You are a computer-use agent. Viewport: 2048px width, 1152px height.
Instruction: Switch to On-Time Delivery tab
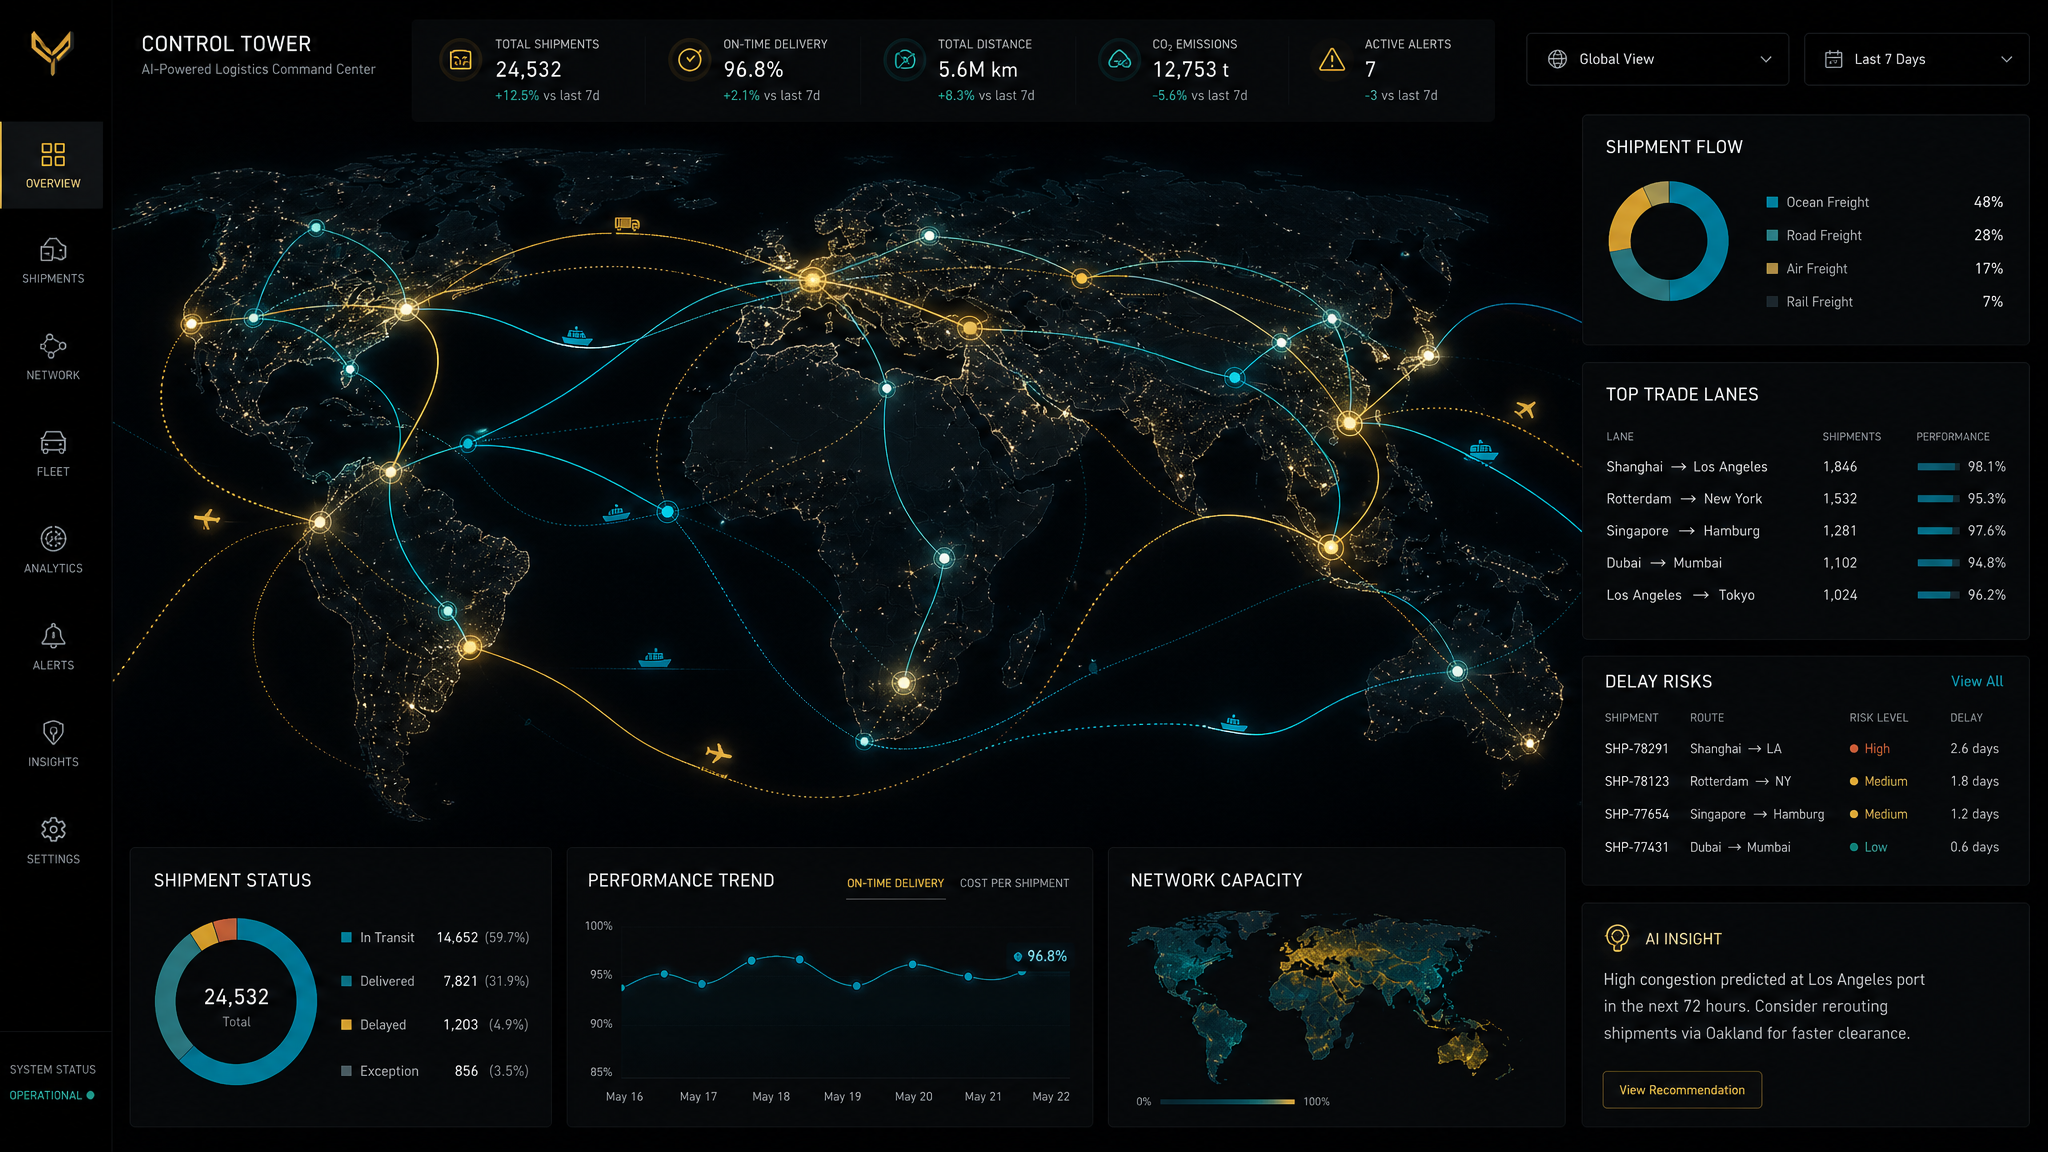click(x=895, y=884)
